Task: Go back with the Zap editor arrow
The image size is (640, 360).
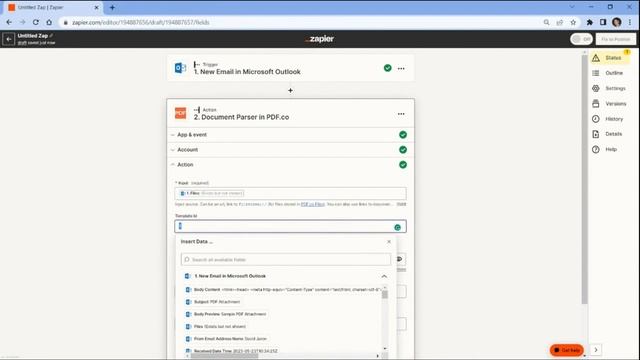Action: click(9, 39)
